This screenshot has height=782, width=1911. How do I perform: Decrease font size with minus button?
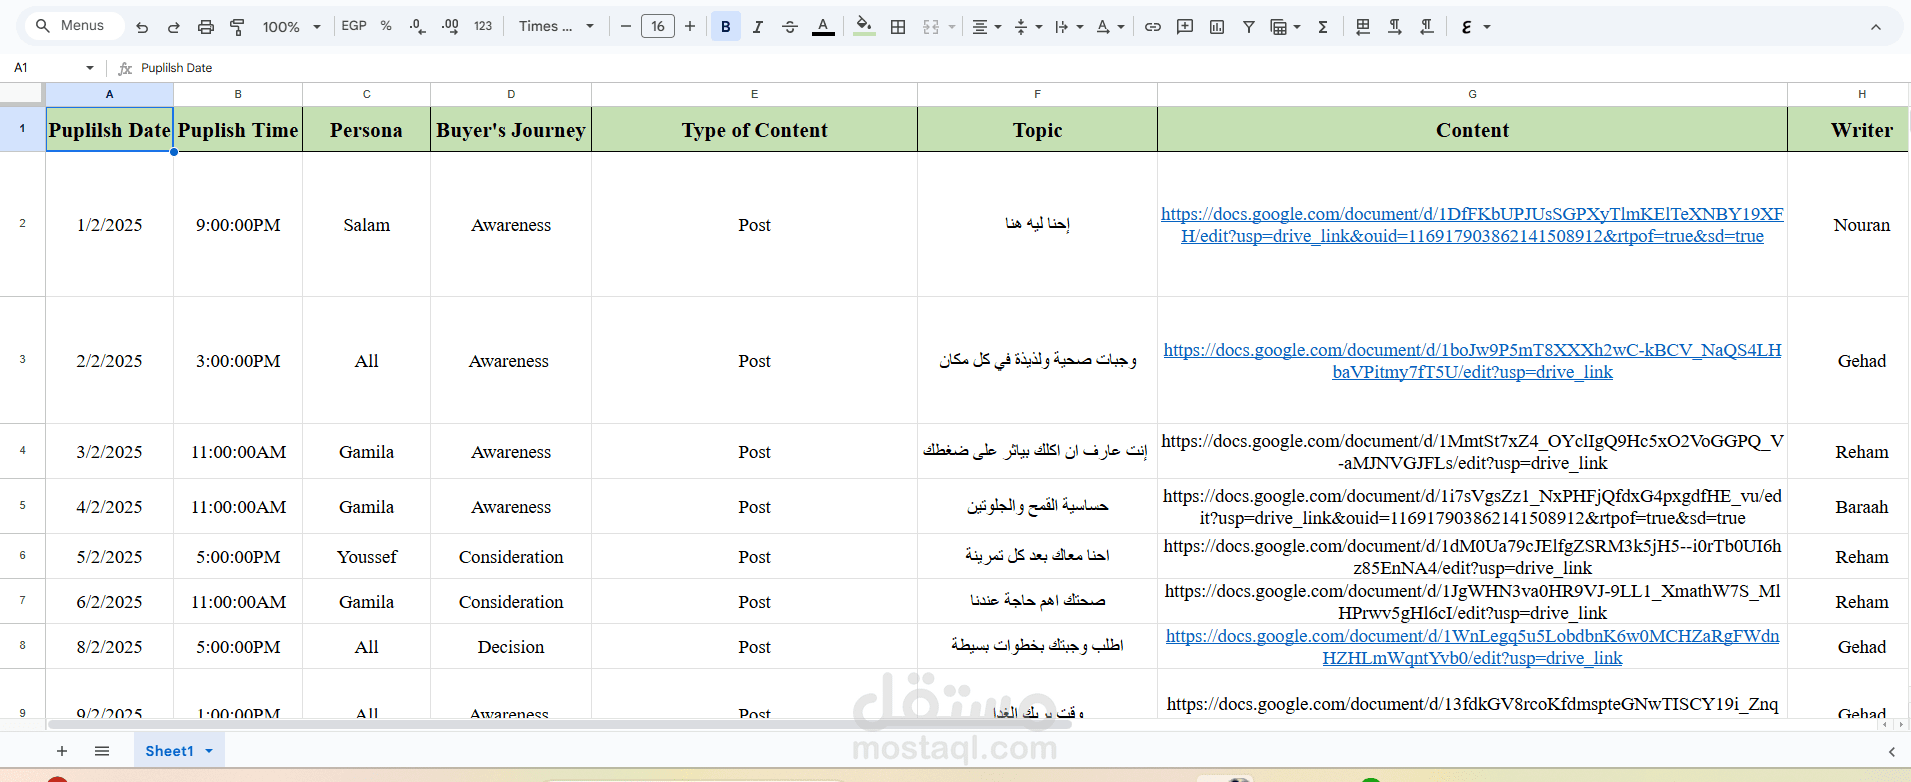pos(626,26)
